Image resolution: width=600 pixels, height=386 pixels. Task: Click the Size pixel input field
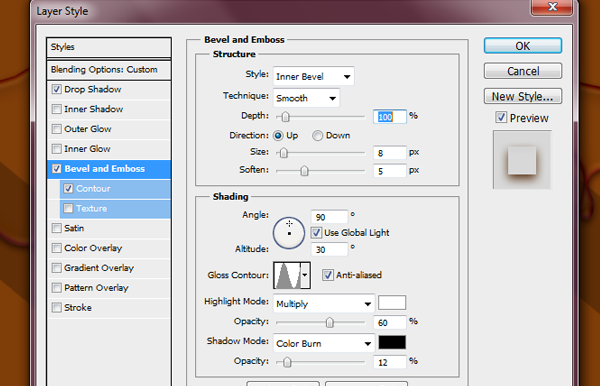[390, 153]
